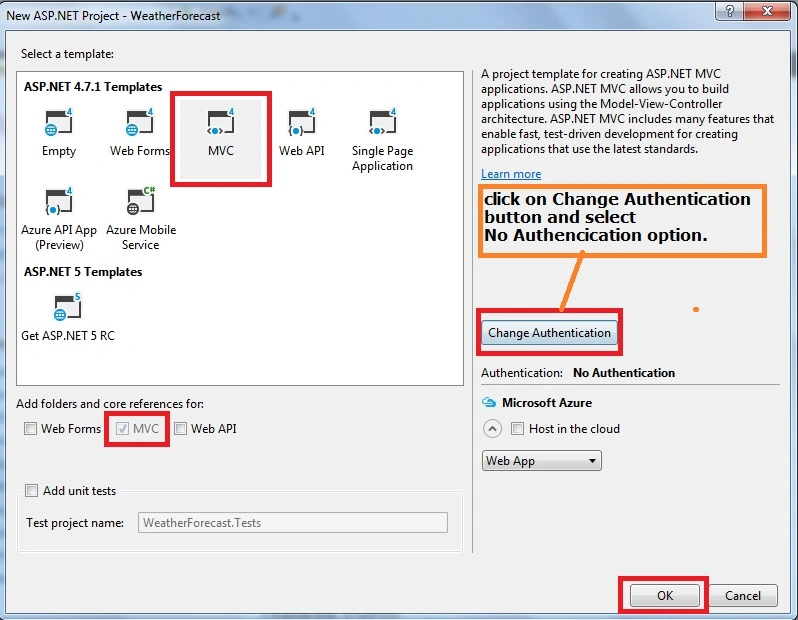Screen dimensions: 798x620
Task: Choose Azure API App (Preview) template icon
Action: point(59,201)
